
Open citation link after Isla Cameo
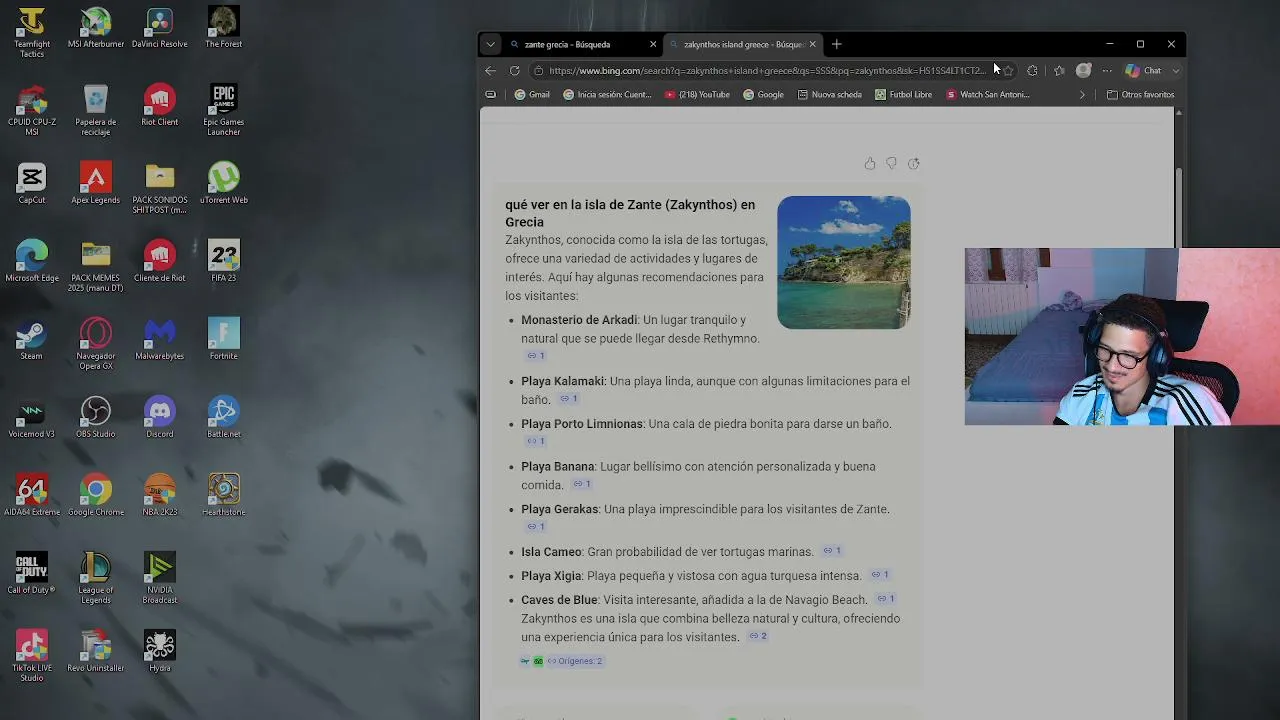831,551
